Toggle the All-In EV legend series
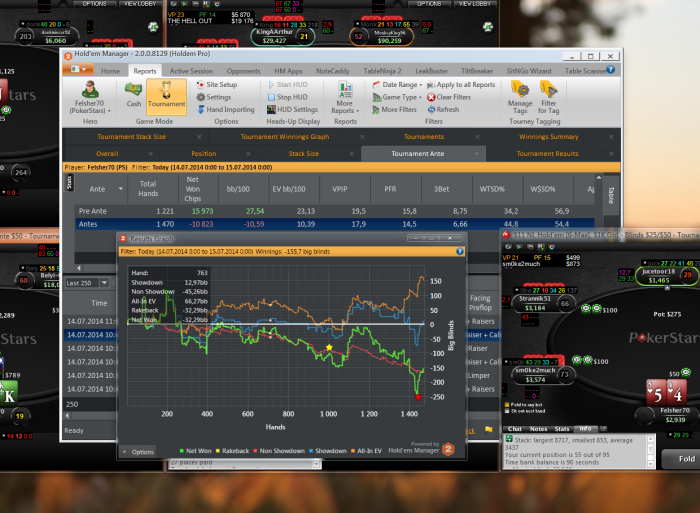 click(x=366, y=451)
